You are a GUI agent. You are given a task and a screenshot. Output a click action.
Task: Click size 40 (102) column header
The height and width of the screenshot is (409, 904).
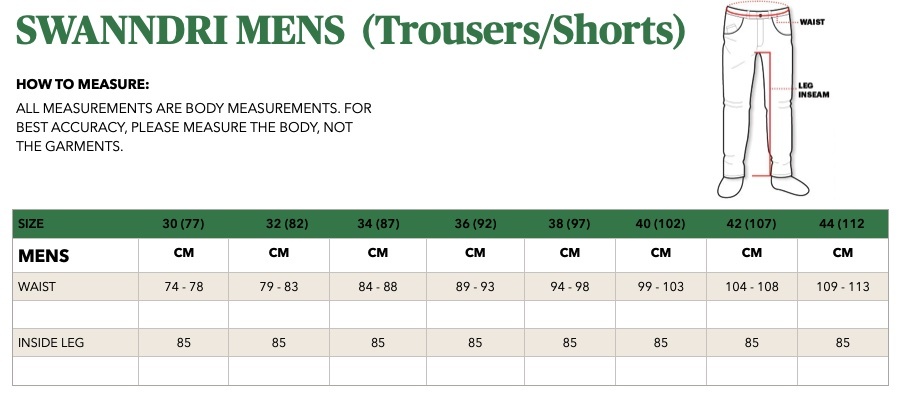click(x=660, y=224)
